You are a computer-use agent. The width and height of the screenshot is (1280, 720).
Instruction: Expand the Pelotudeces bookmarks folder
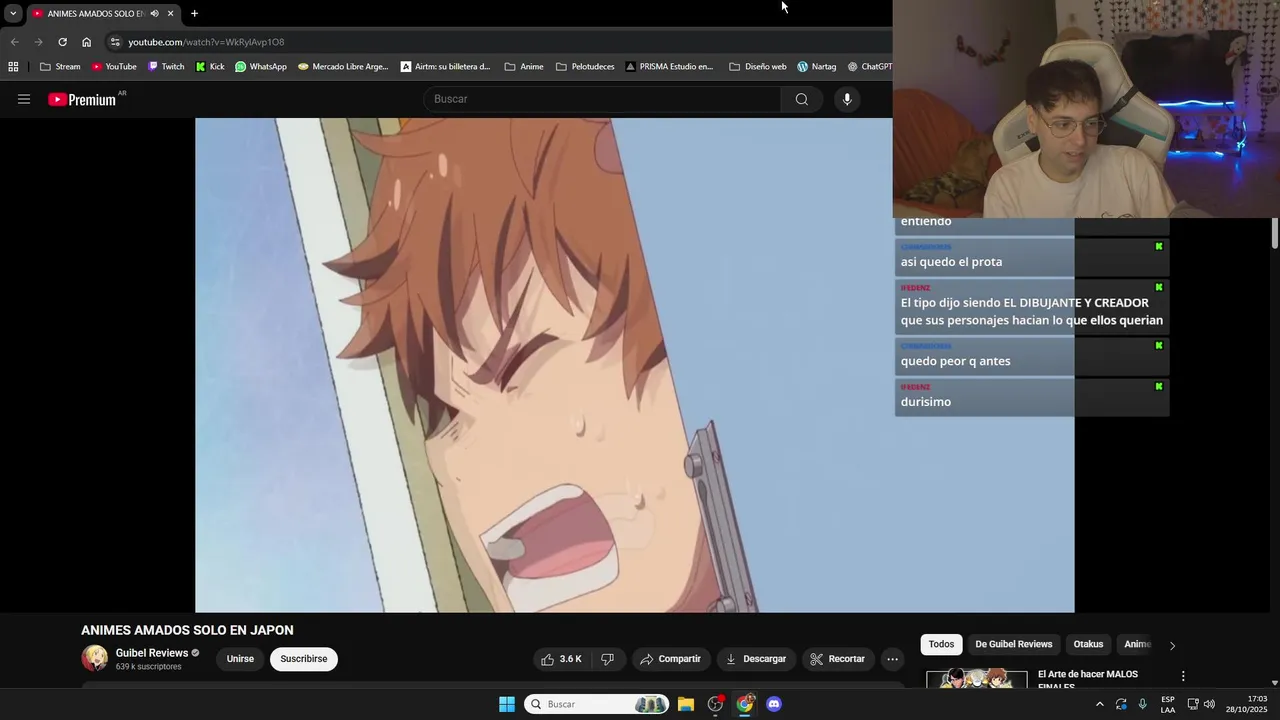585,67
